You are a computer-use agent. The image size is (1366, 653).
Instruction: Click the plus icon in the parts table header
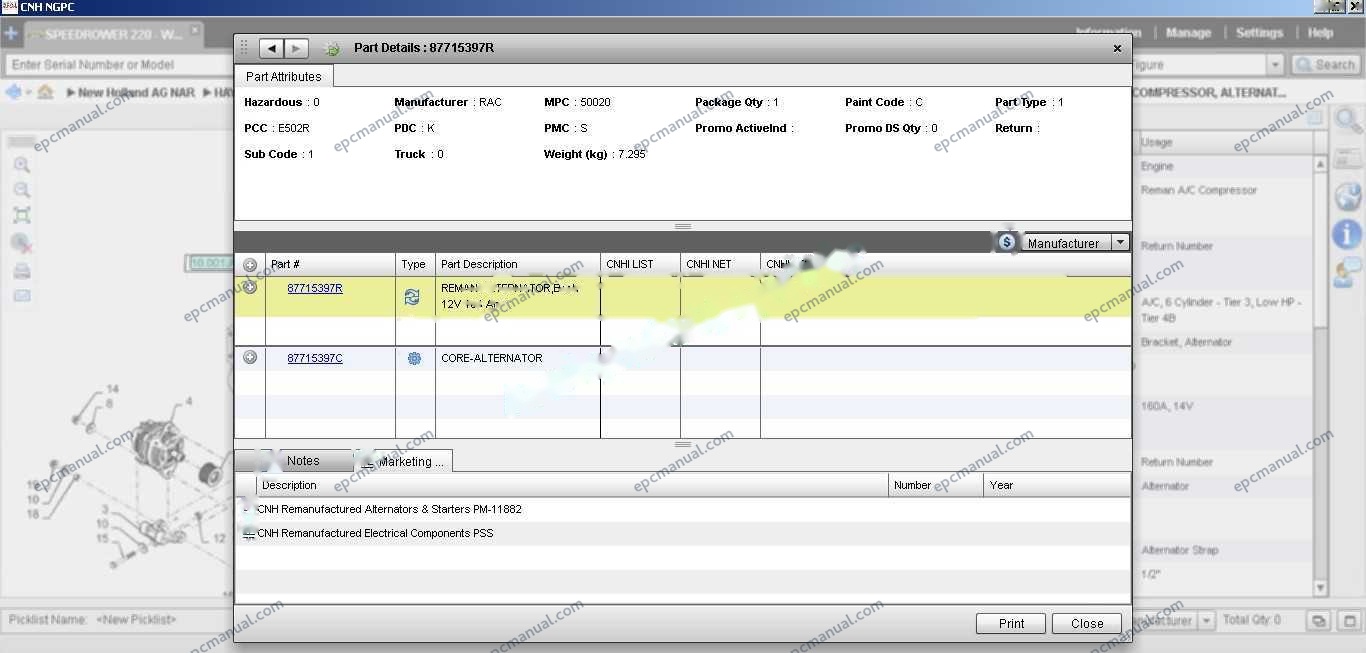coord(250,265)
